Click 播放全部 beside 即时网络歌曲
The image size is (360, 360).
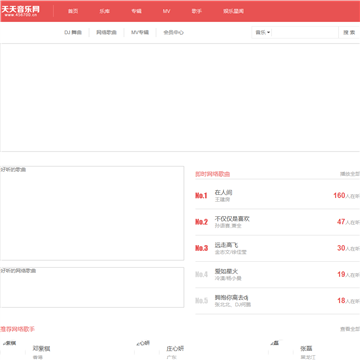(x=350, y=174)
